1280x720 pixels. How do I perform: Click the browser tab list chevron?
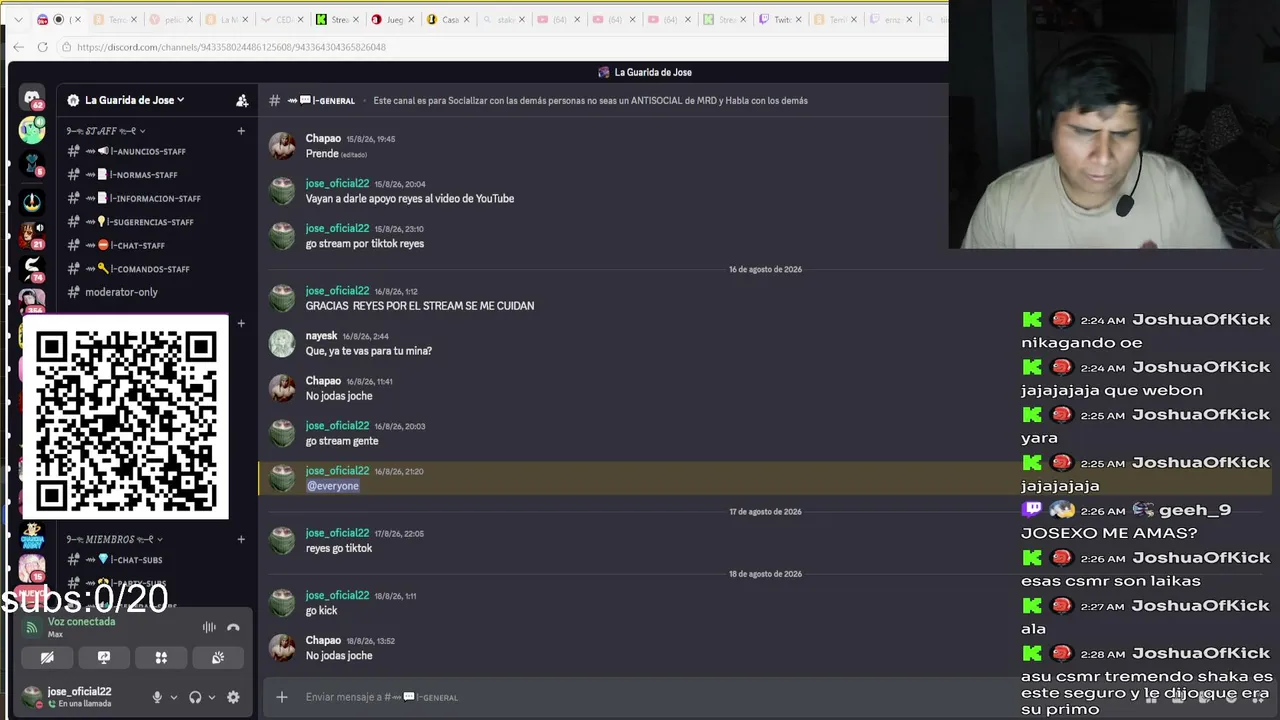(x=18, y=19)
